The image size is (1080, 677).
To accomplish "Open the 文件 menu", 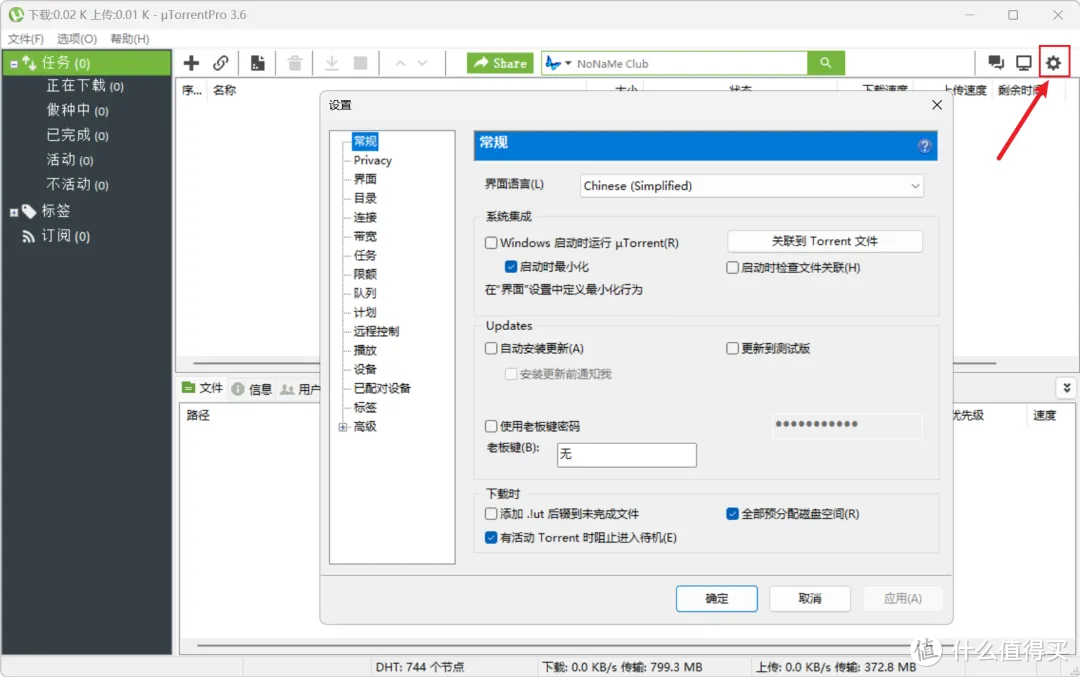I will click(x=25, y=39).
